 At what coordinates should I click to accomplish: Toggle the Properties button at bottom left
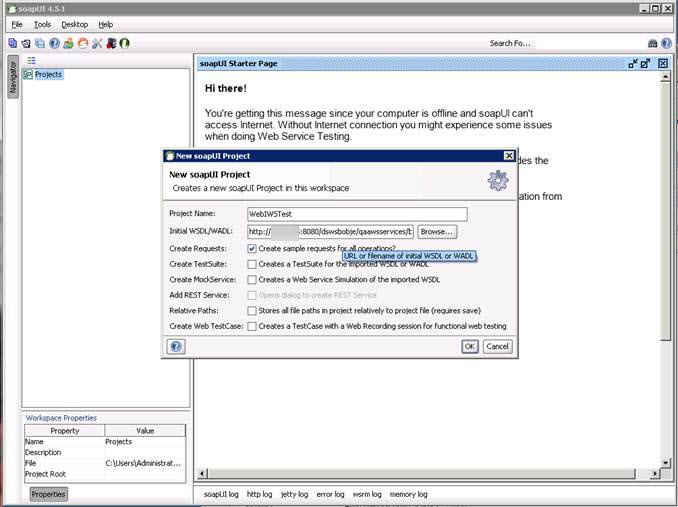48,494
